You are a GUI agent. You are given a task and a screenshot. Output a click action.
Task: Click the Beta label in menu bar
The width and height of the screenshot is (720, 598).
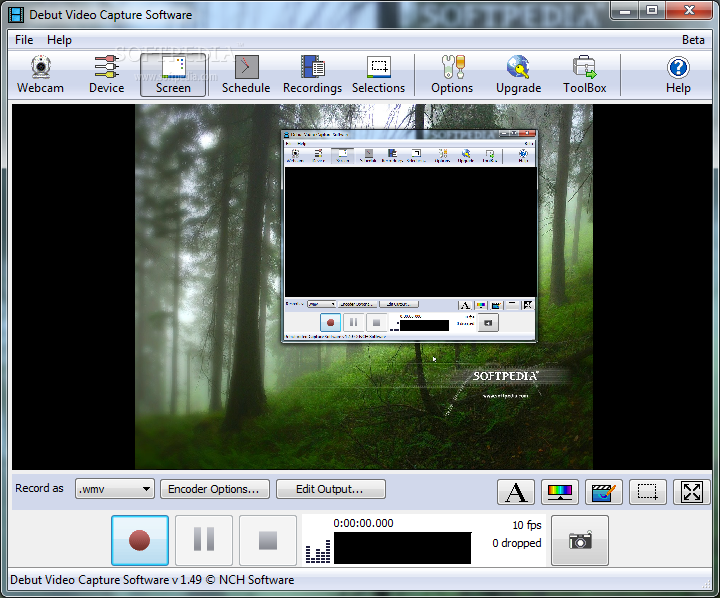(x=693, y=40)
